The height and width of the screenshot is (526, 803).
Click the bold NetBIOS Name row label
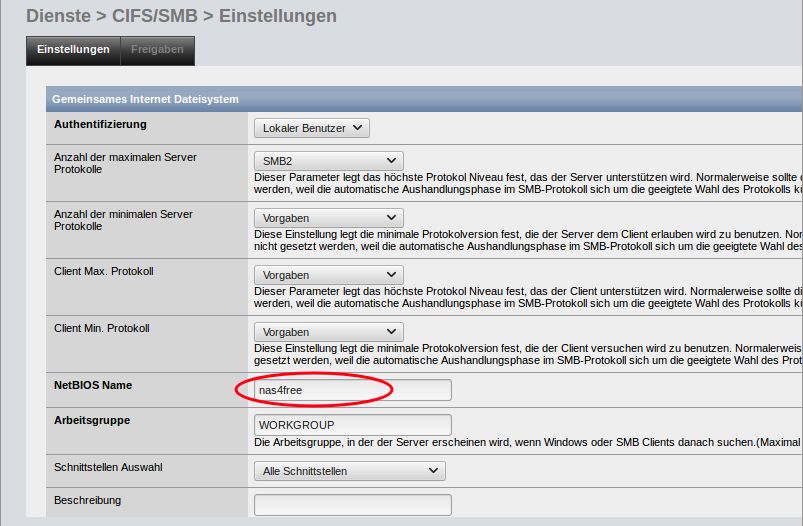[x=93, y=385]
